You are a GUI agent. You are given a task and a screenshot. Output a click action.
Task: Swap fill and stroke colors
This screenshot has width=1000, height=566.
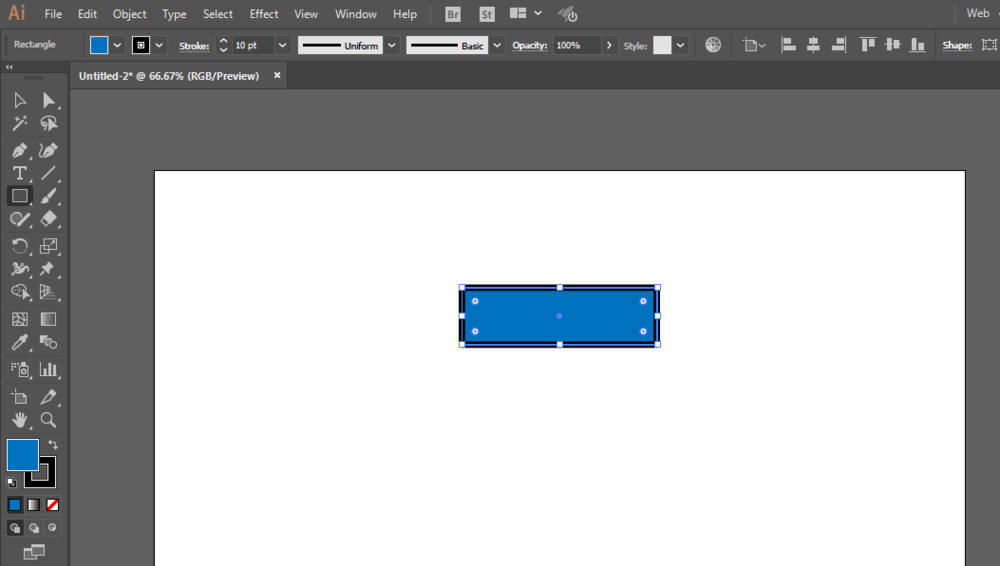click(x=53, y=445)
